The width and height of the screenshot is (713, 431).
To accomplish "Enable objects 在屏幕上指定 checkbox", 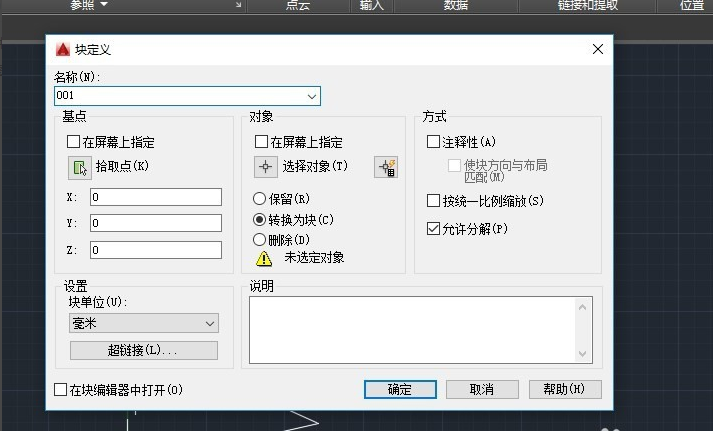I will coord(262,143).
